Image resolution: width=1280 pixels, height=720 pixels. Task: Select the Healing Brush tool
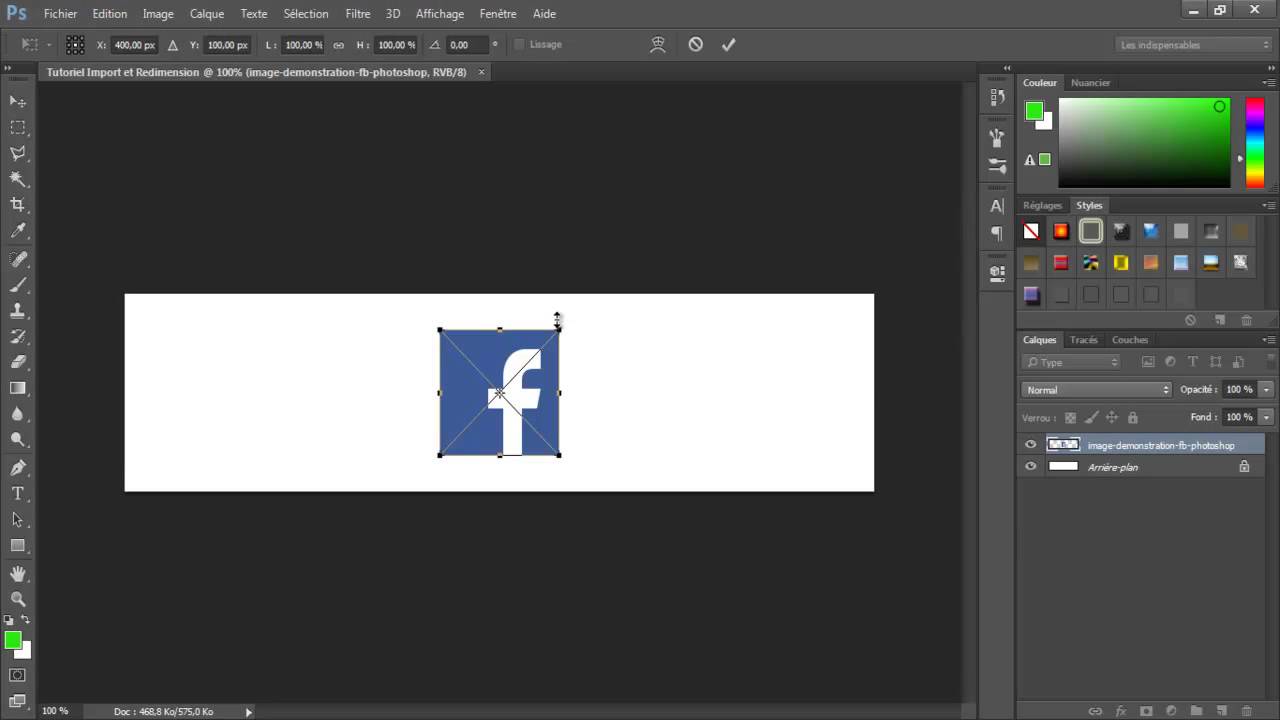[x=18, y=259]
